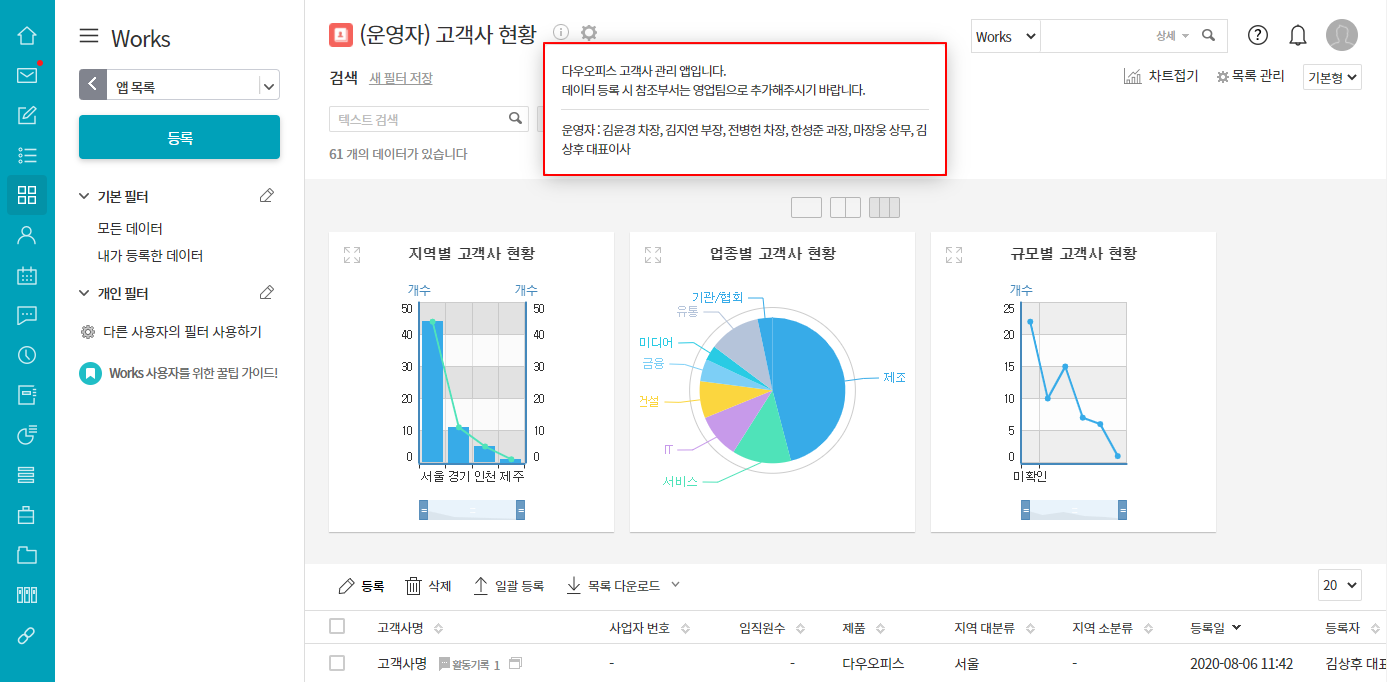Screen dimensions: 1387x682
Task: Toggle the select-all checkbox in table header
Action: pyautogui.click(x=337, y=626)
